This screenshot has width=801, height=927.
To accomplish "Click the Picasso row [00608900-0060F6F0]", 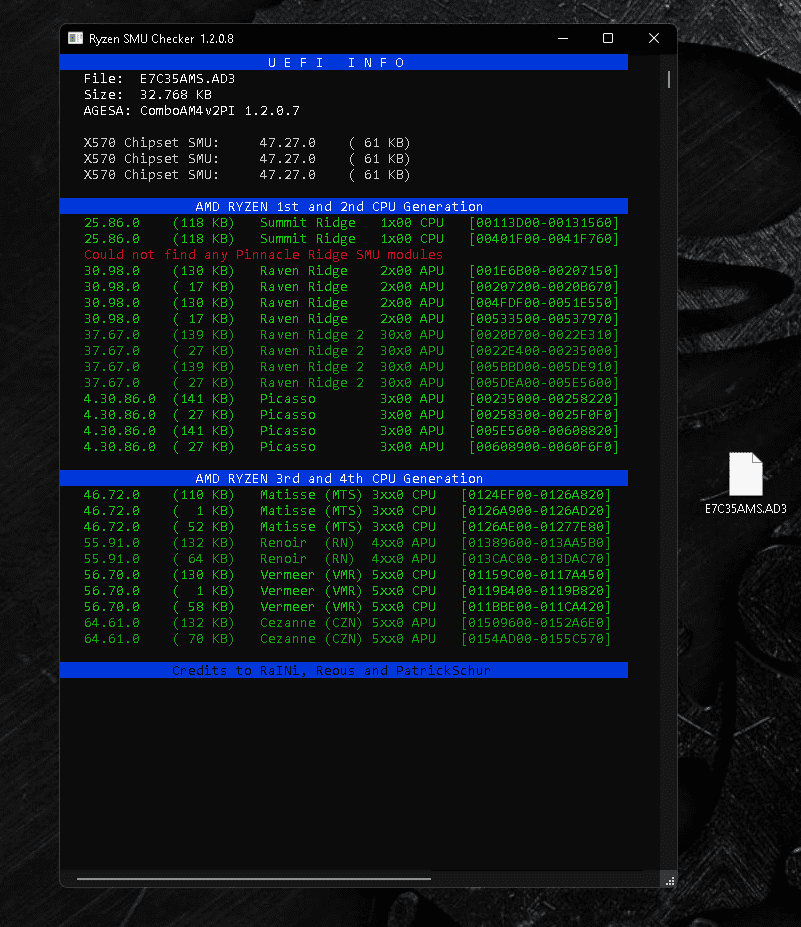I will (x=351, y=446).
